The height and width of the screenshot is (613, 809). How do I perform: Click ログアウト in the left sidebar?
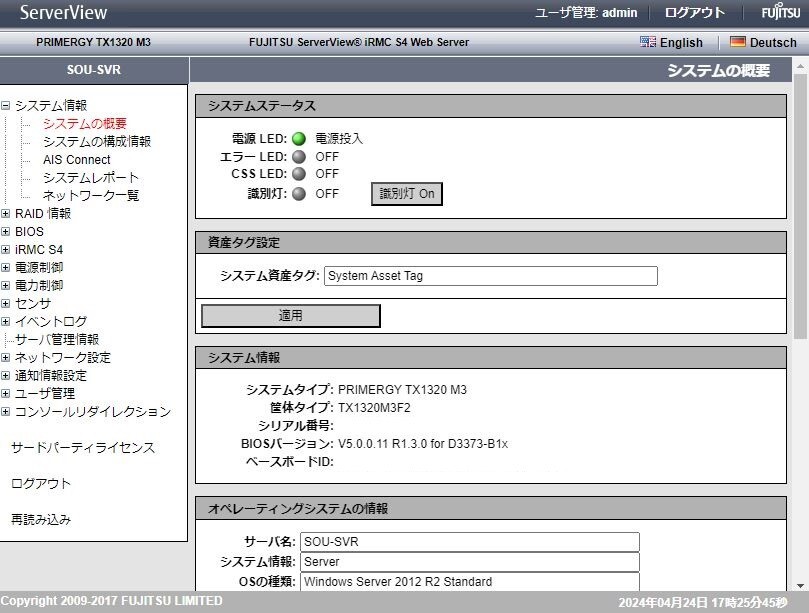click(41, 483)
